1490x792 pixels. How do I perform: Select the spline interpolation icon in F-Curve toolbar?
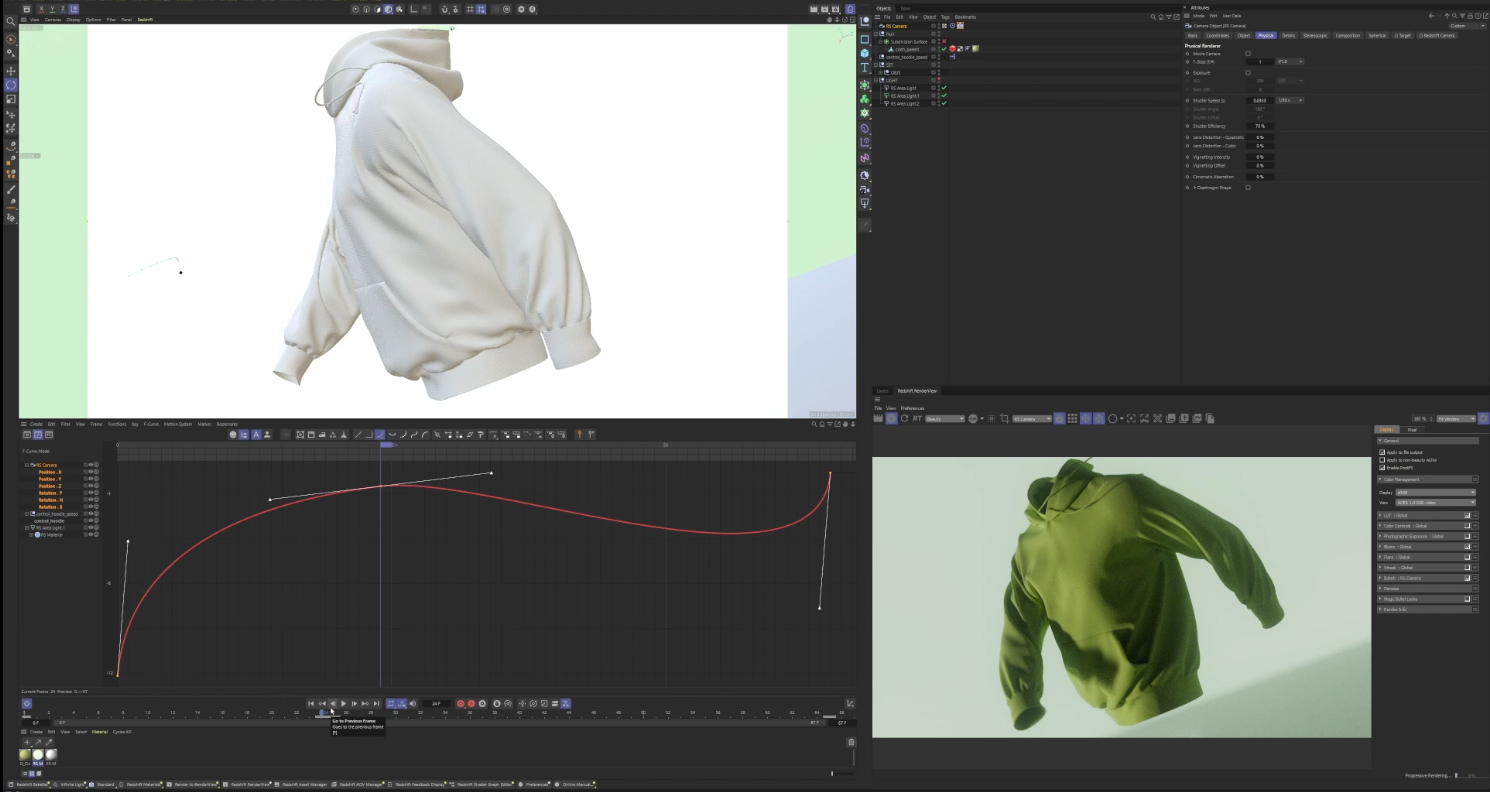380,434
